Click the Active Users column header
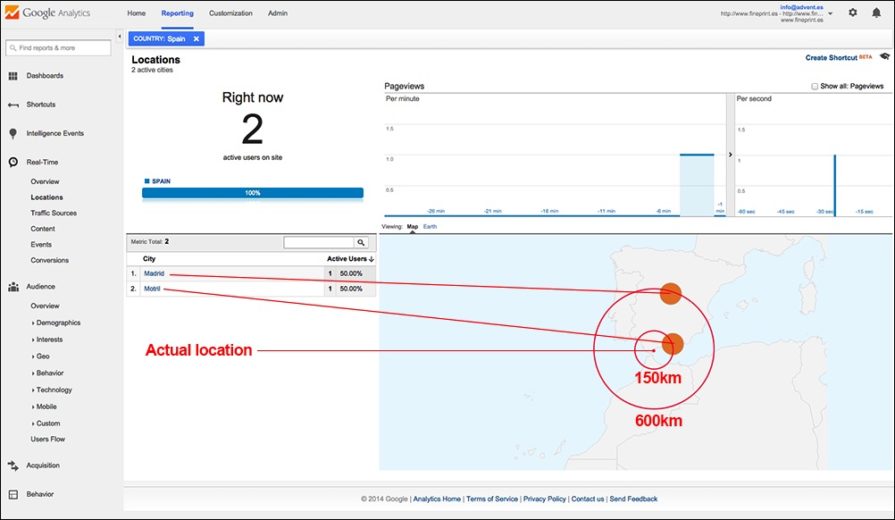This screenshot has height=520, width=895. pyautogui.click(x=346, y=259)
